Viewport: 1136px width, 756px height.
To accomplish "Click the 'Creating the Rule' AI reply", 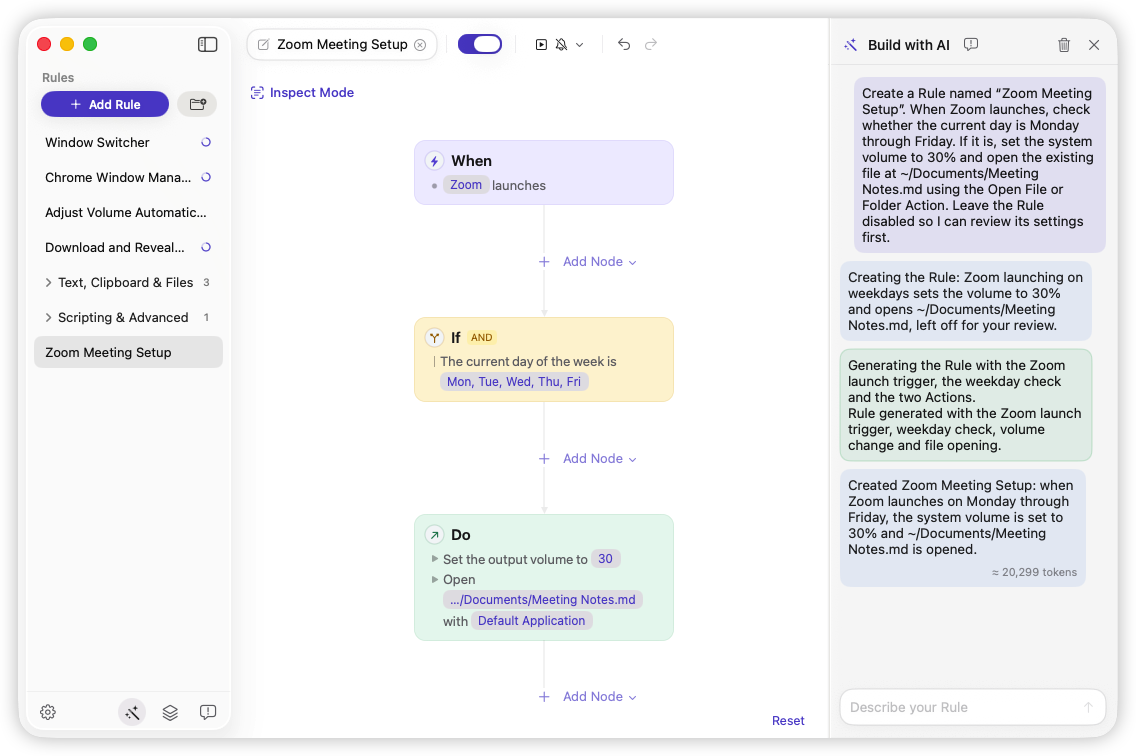I will (965, 302).
